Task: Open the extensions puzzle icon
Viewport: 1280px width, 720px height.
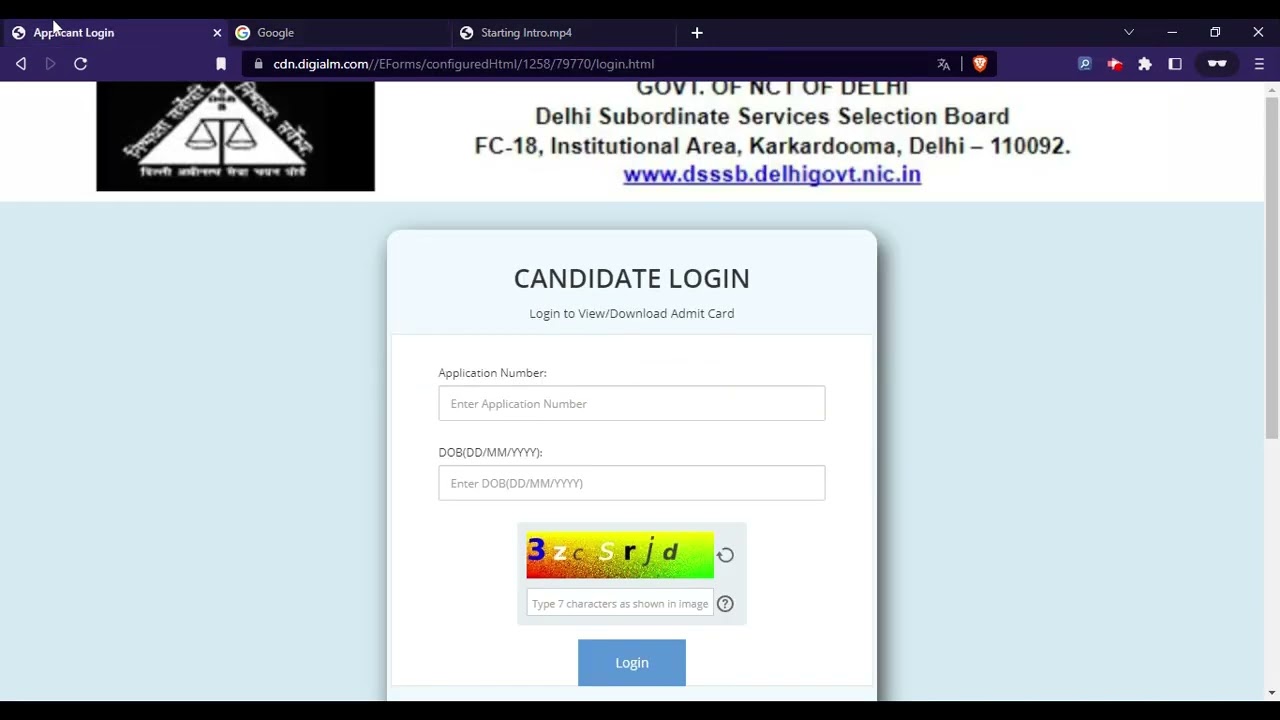Action: click(1145, 64)
